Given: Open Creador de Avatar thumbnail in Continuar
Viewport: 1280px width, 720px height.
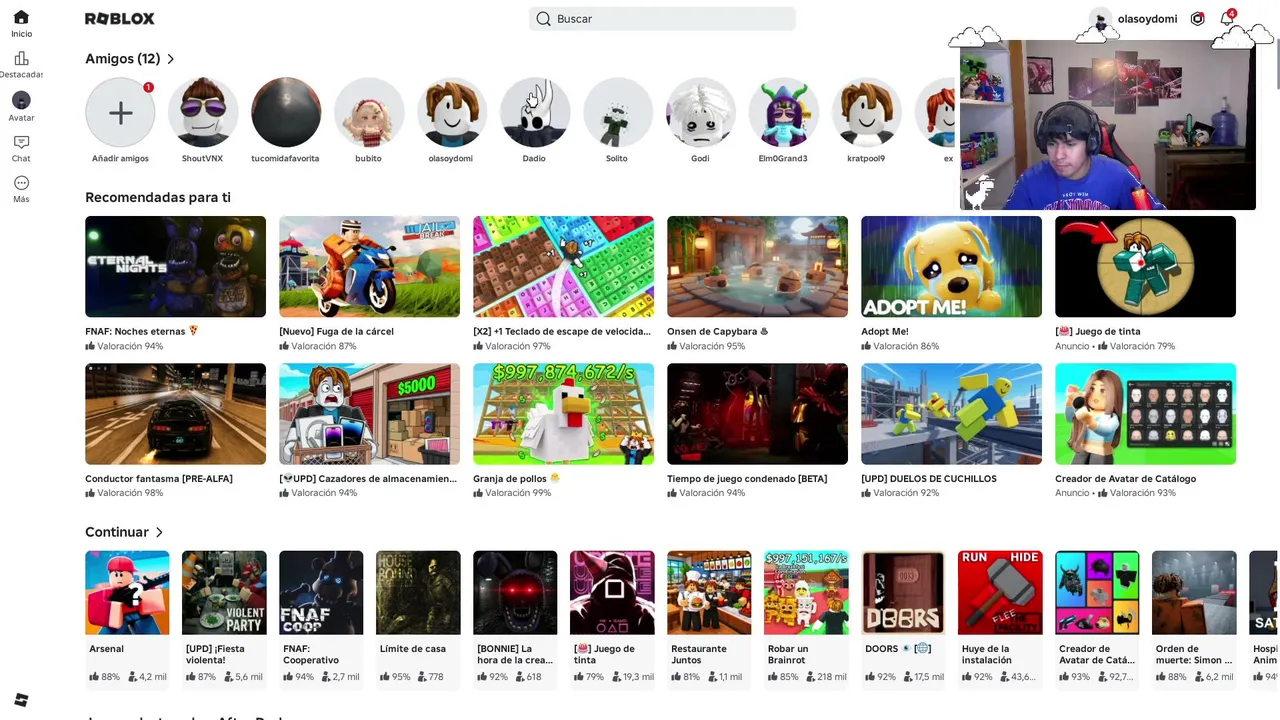Looking at the screenshot, I should (x=1097, y=592).
